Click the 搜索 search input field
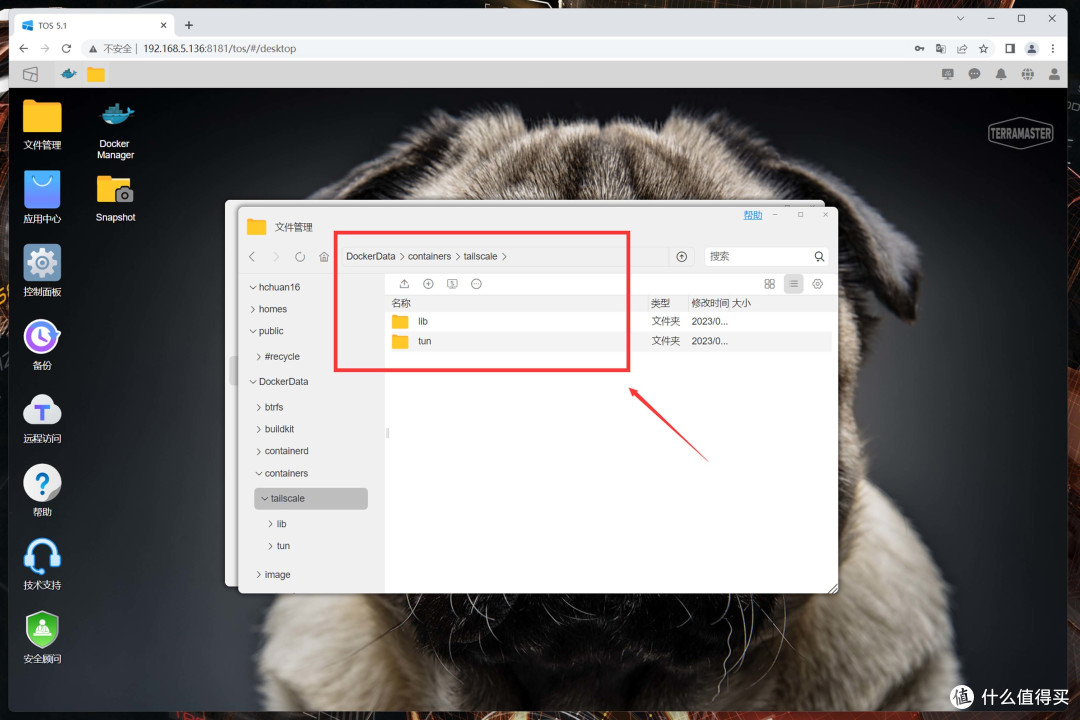Viewport: 1080px width, 720px height. coord(758,256)
